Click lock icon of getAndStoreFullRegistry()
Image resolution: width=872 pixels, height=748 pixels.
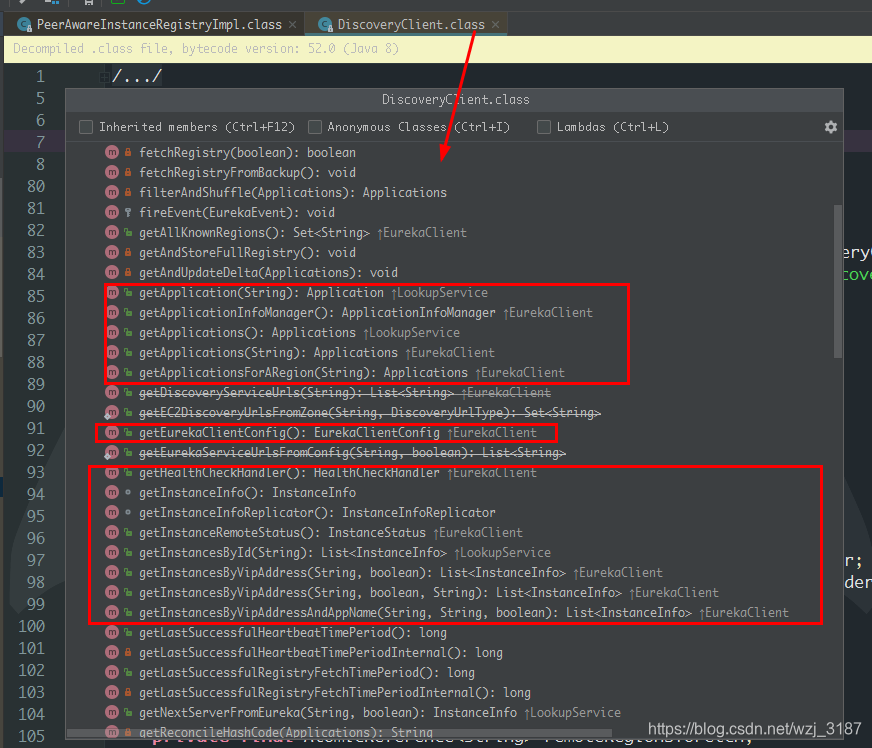click(128, 252)
